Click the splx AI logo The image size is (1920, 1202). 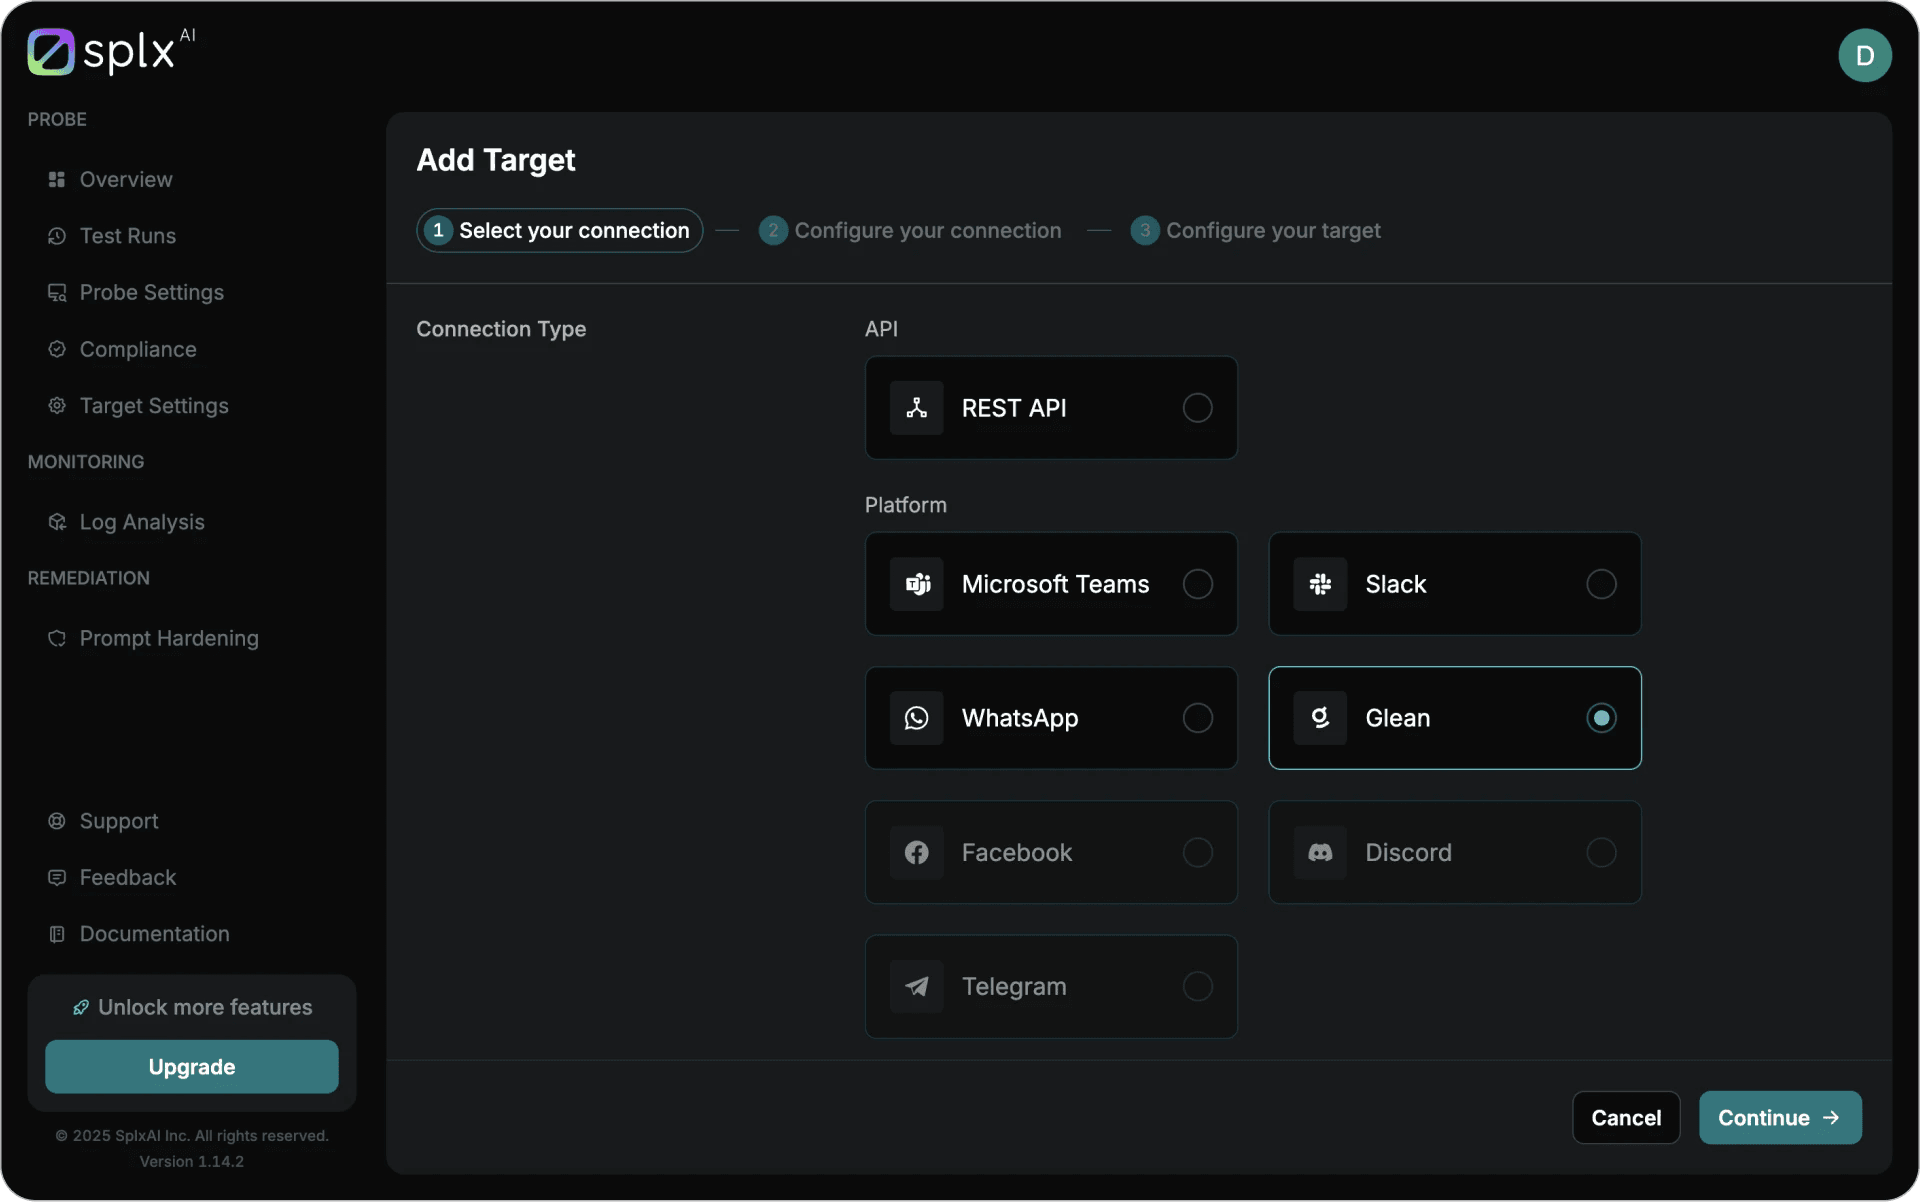111,51
